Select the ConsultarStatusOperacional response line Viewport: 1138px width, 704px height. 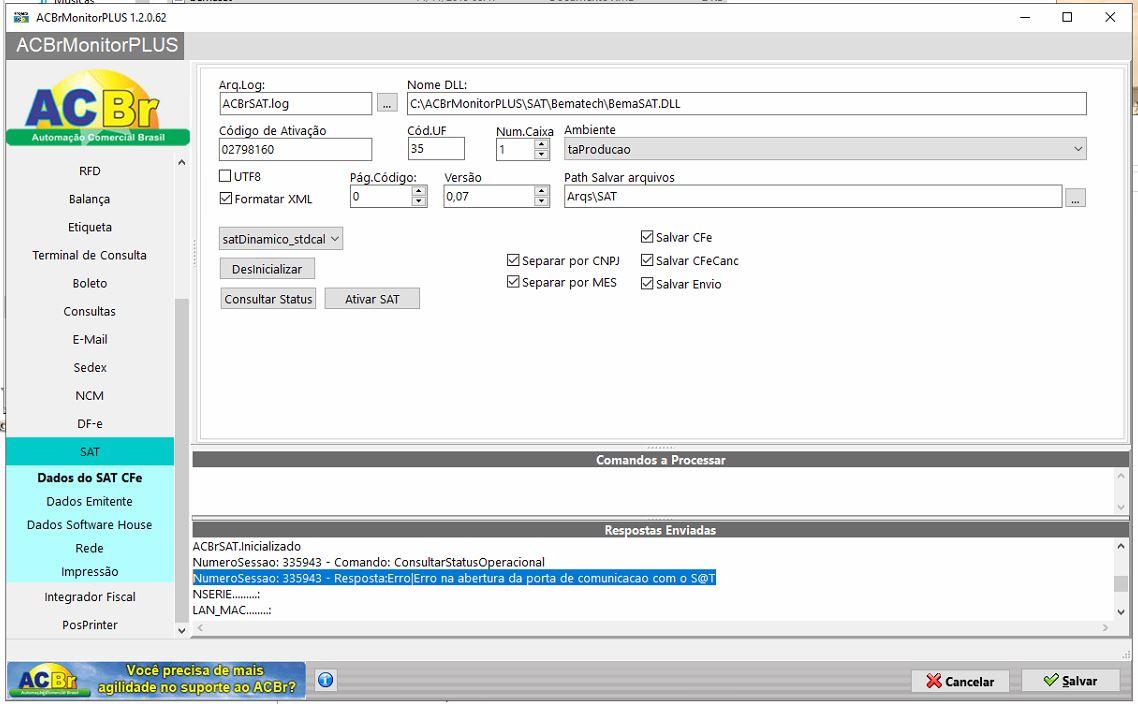point(369,562)
